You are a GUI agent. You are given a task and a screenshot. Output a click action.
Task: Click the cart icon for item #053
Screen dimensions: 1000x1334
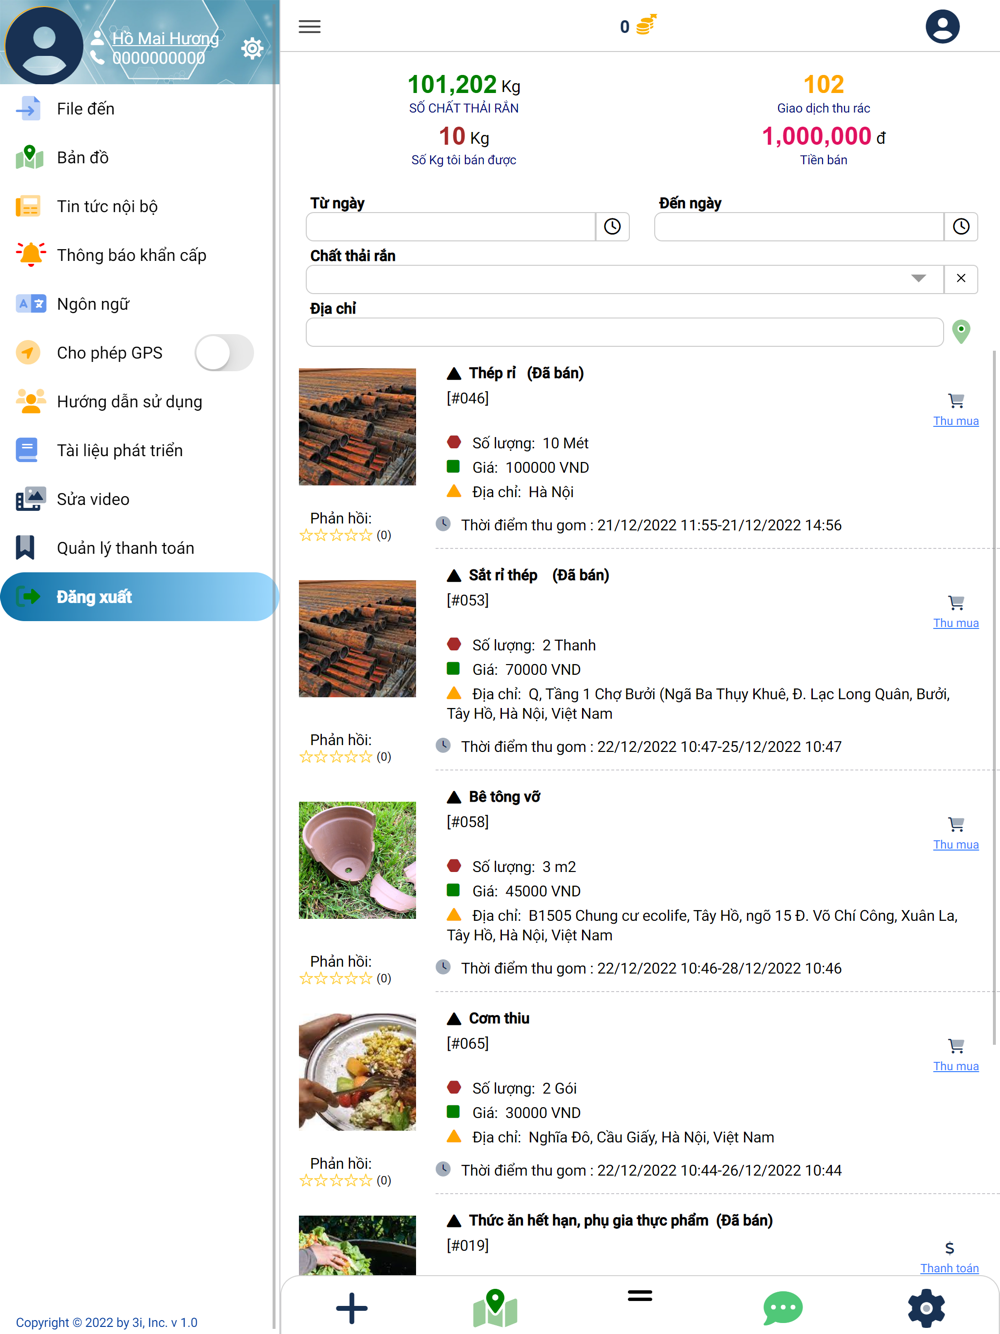pyautogui.click(x=956, y=603)
